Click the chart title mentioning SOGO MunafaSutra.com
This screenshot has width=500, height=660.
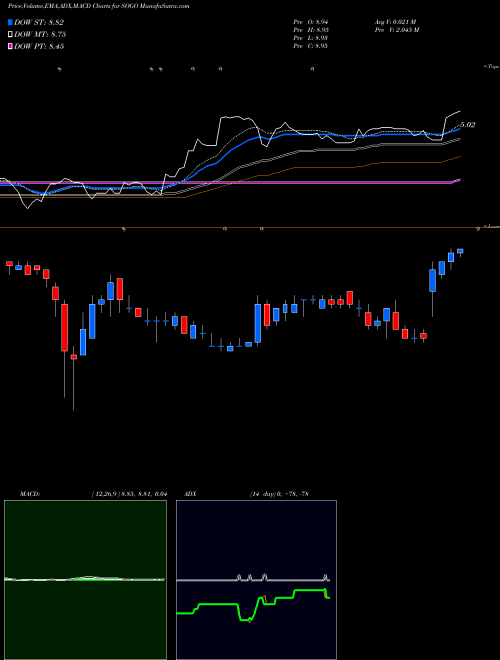point(98,6)
